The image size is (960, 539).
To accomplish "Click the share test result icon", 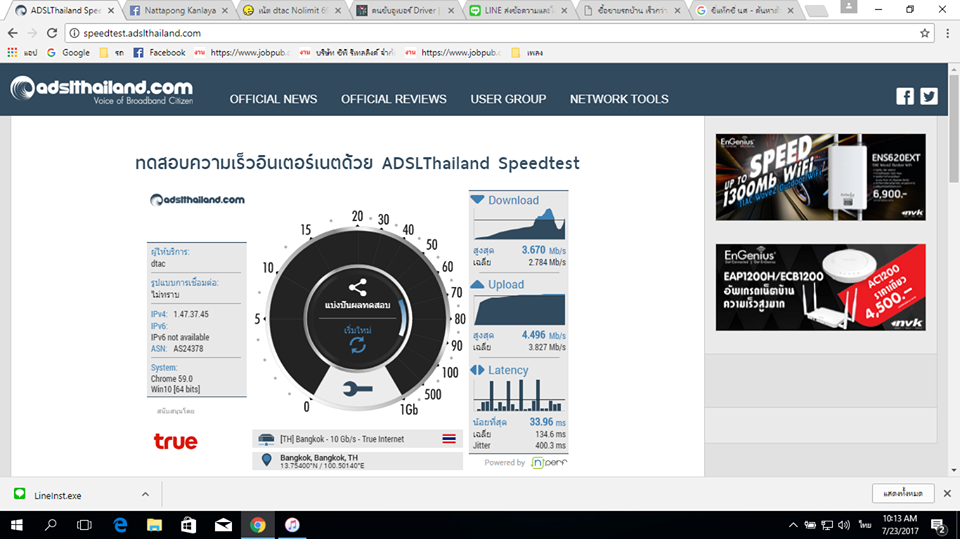I will pos(358,287).
